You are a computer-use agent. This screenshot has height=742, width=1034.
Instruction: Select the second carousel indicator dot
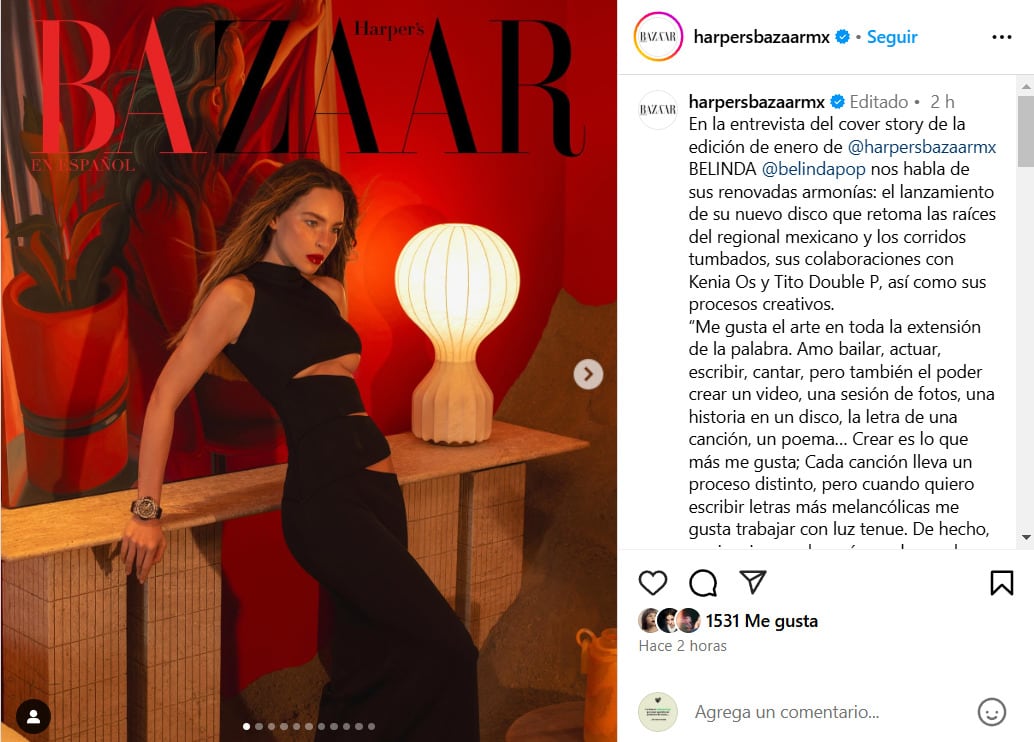259,726
